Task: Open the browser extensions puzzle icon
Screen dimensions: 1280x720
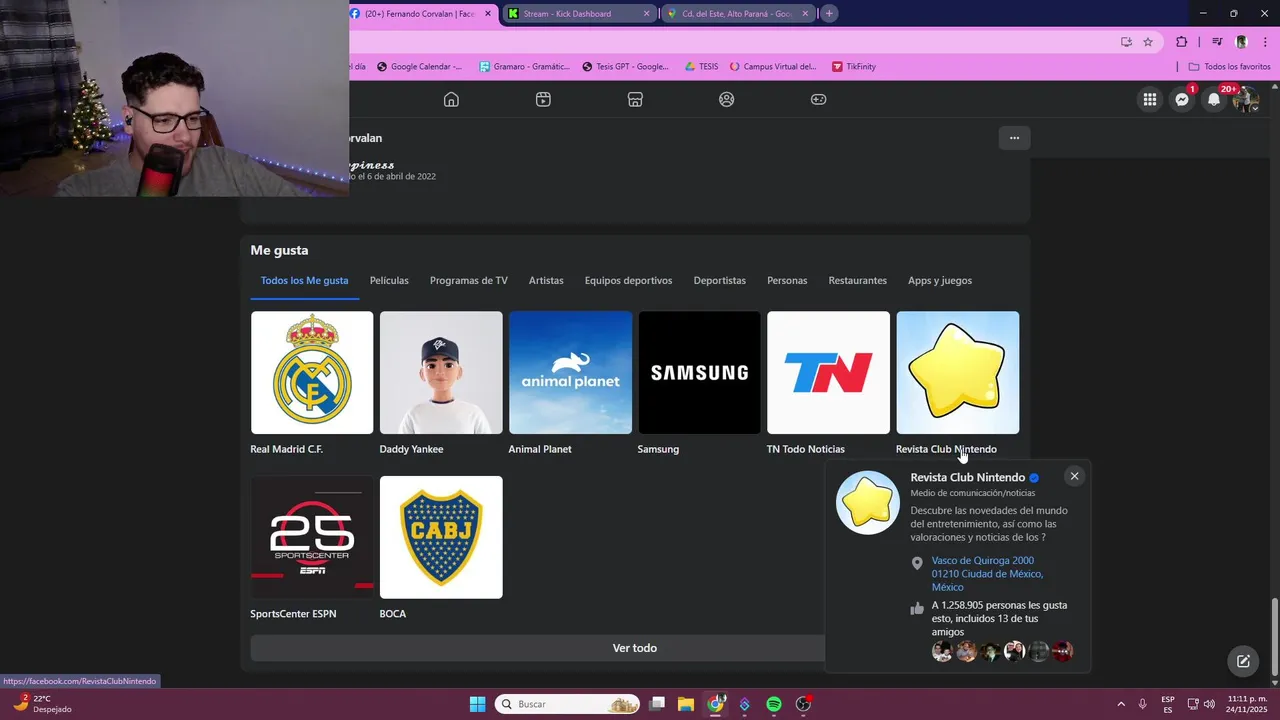Action: click(x=1181, y=42)
